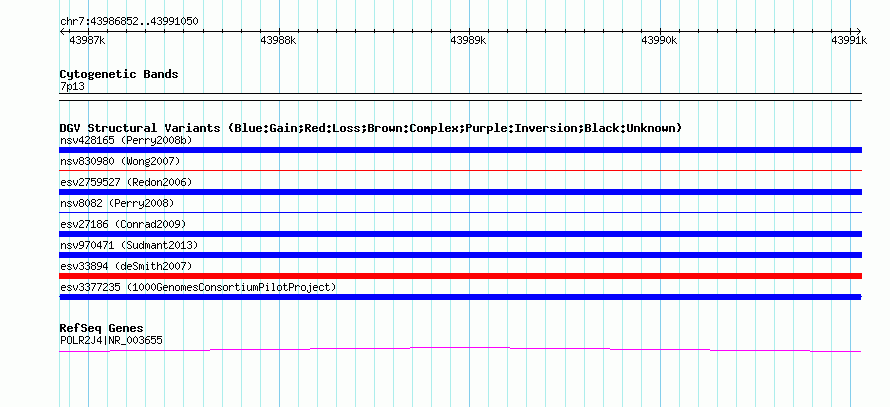
Task: Click the 43991k ruler tick label
Action: click(850, 40)
